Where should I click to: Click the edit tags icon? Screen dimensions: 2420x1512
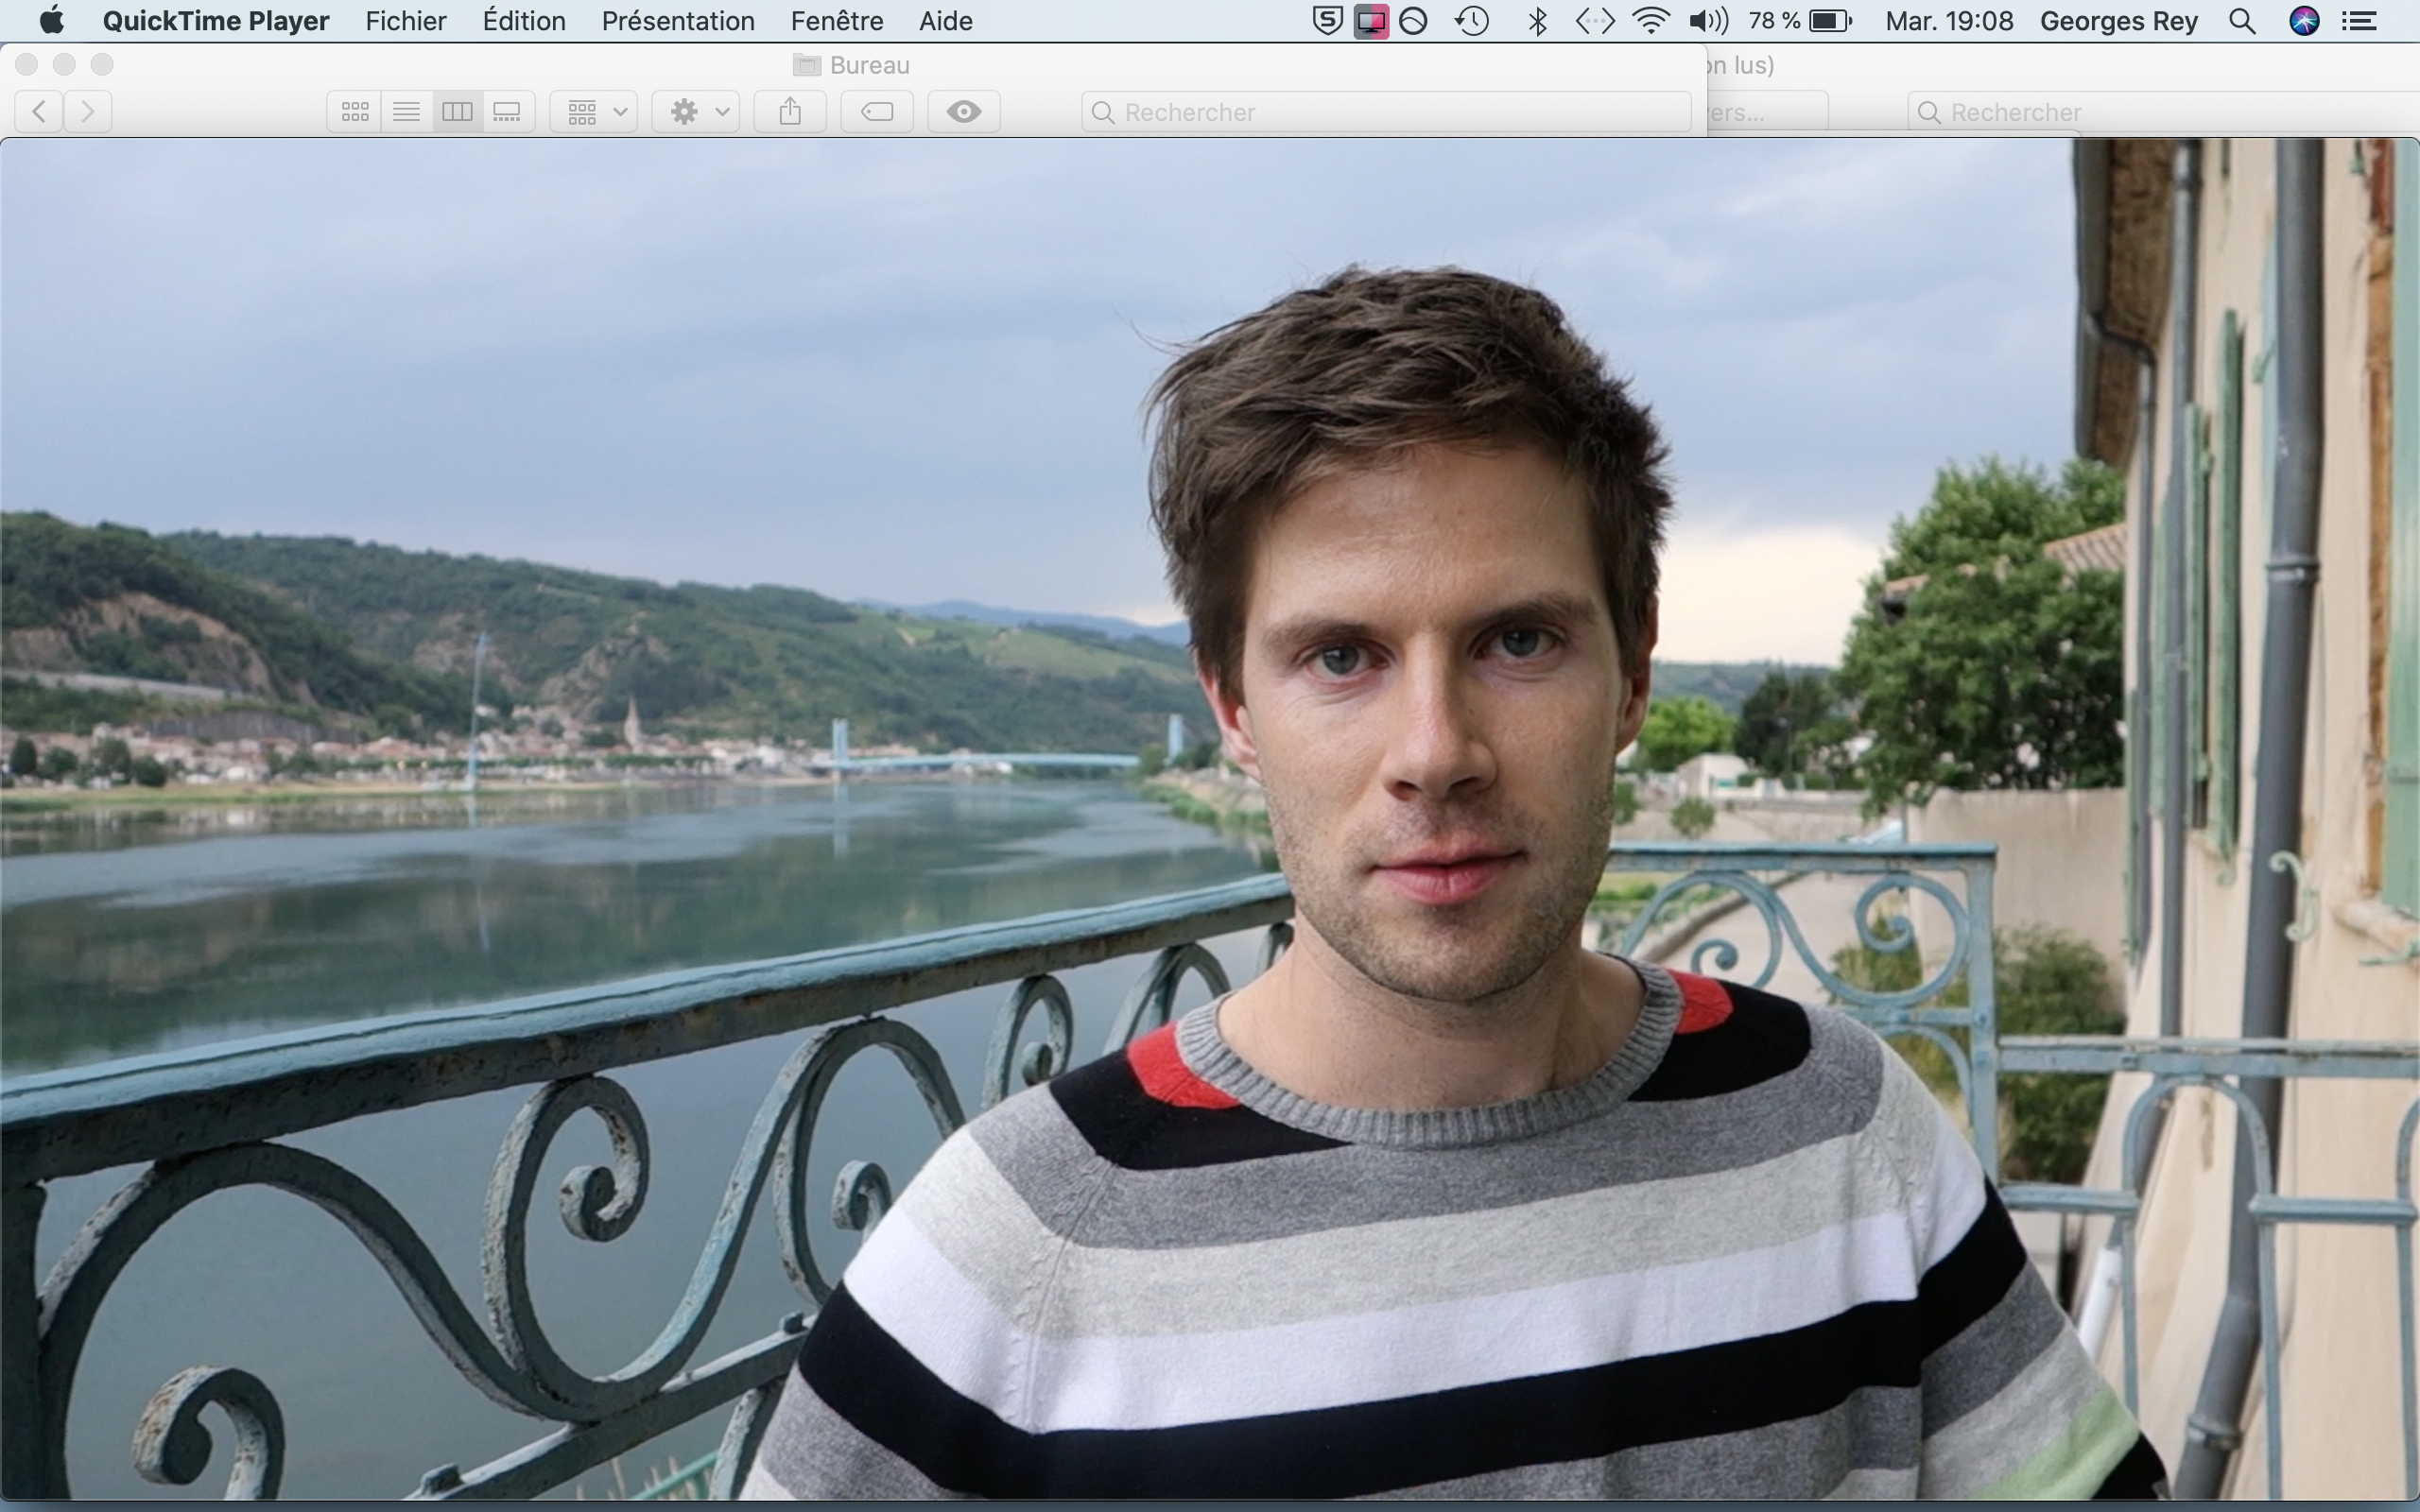click(877, 112)
